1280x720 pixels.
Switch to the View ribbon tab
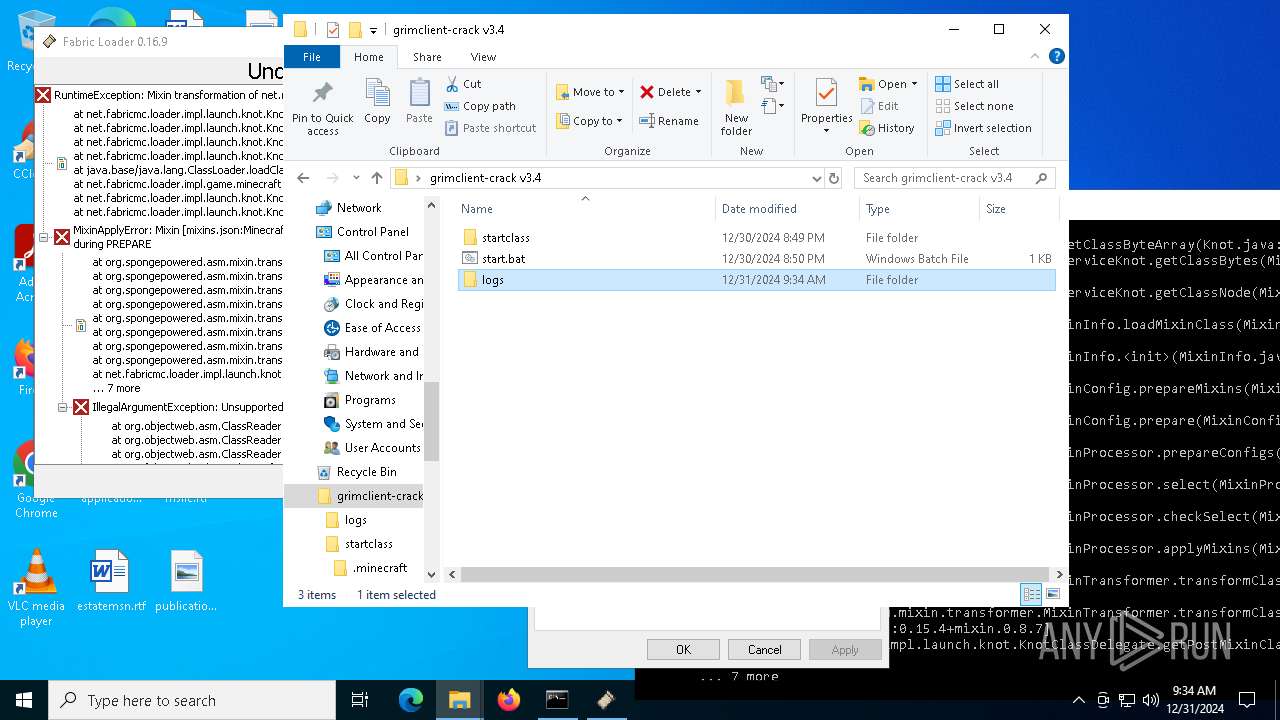483,57
